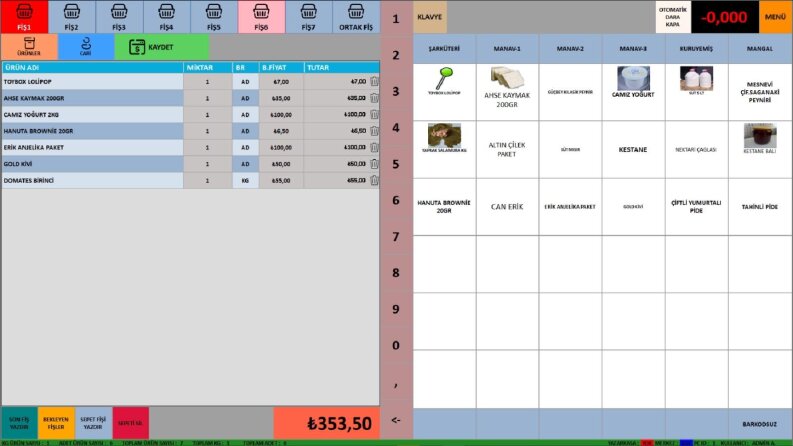
Task: Switch to the MANAV-2 category
Action: pos(570,49)
